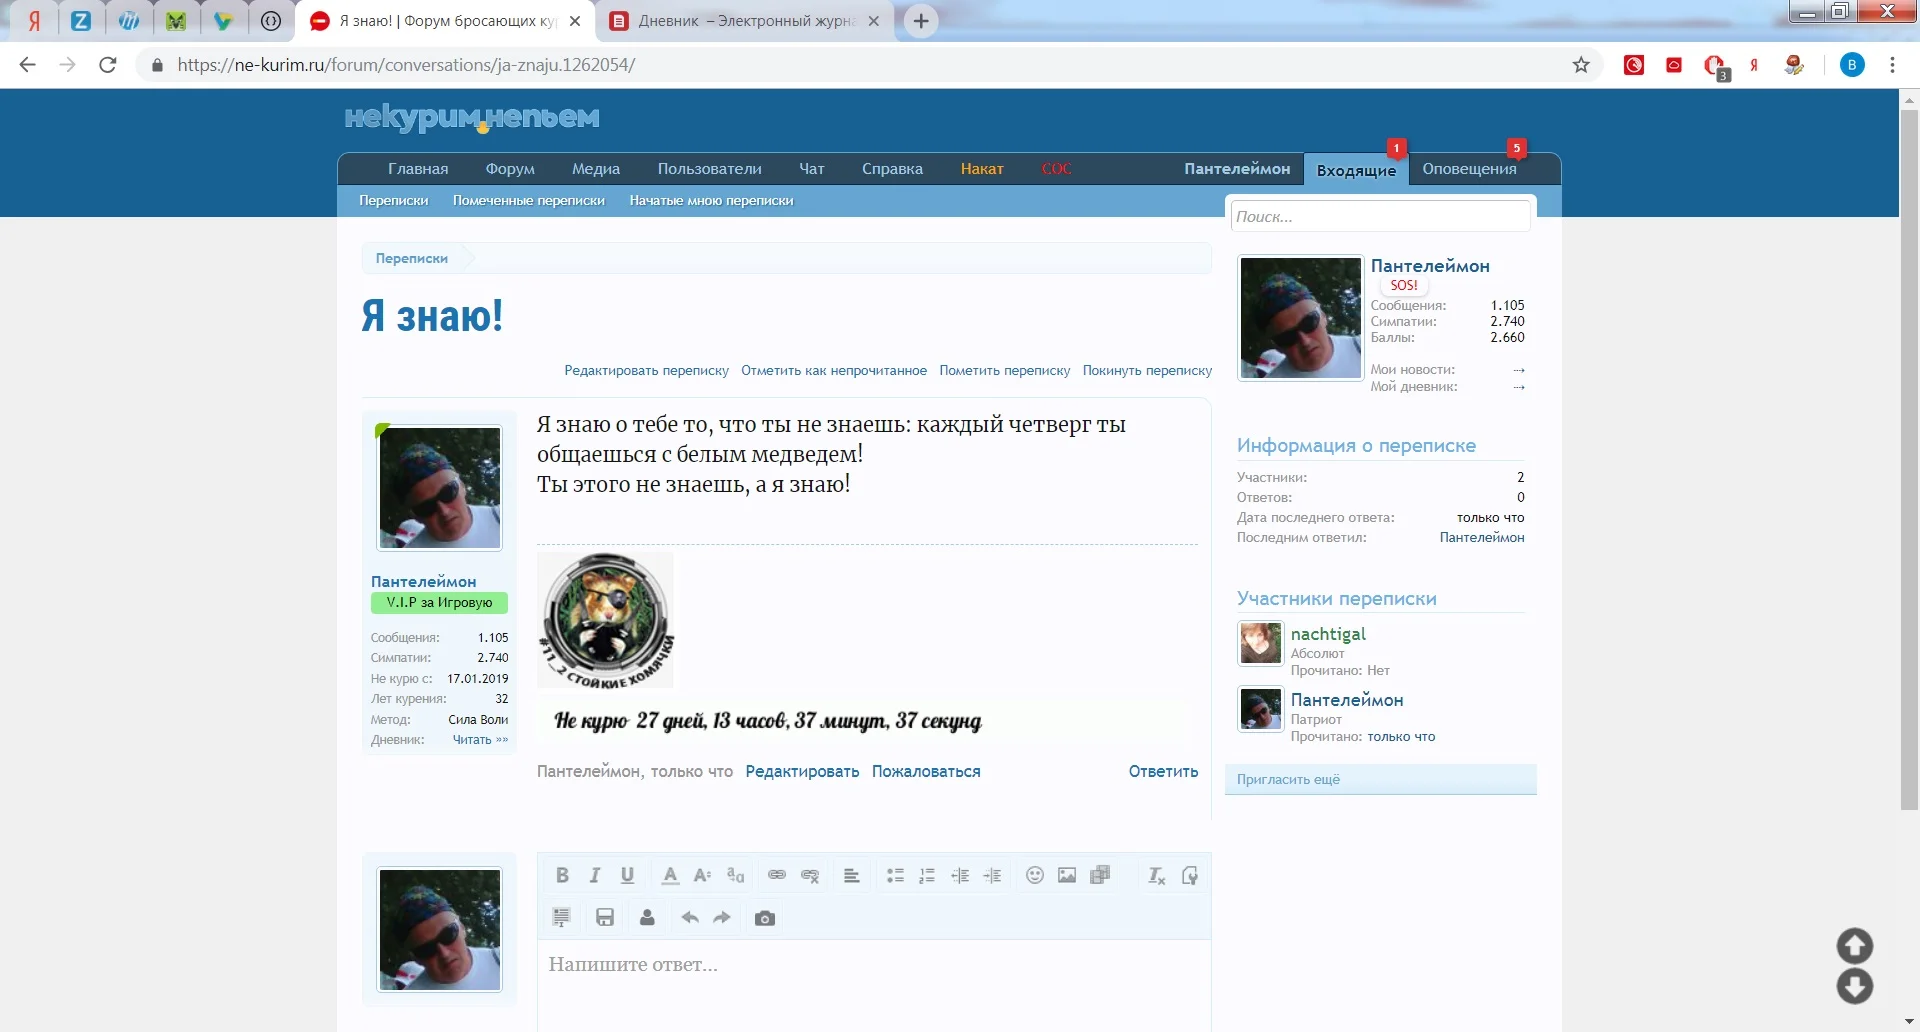
Task: Decrease indent with the outdent icon
Action: pyautogui.click(x=960, y=876)
